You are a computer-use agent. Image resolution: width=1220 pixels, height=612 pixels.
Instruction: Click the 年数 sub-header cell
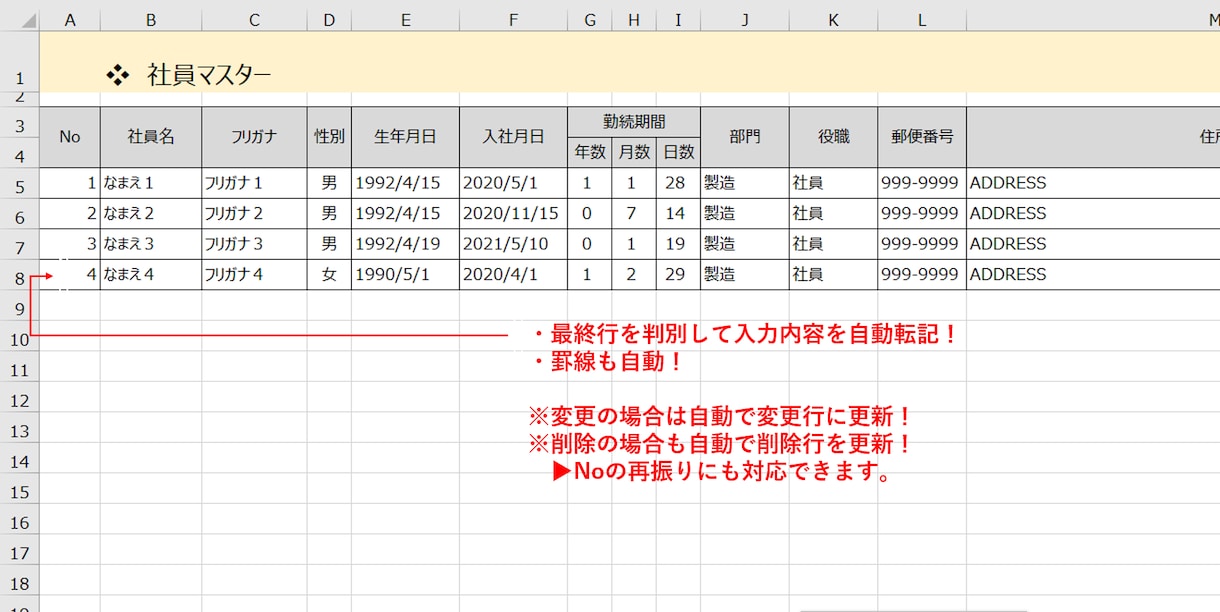coord(590,152)
